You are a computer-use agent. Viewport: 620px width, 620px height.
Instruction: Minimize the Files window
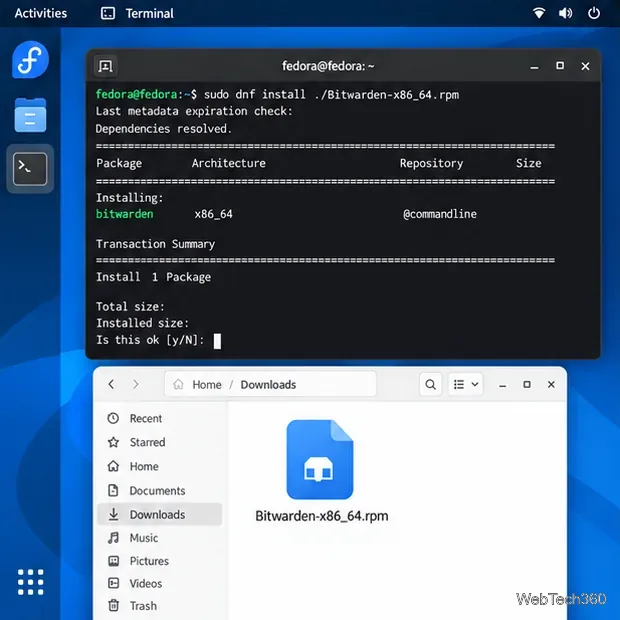coord(503,385)
